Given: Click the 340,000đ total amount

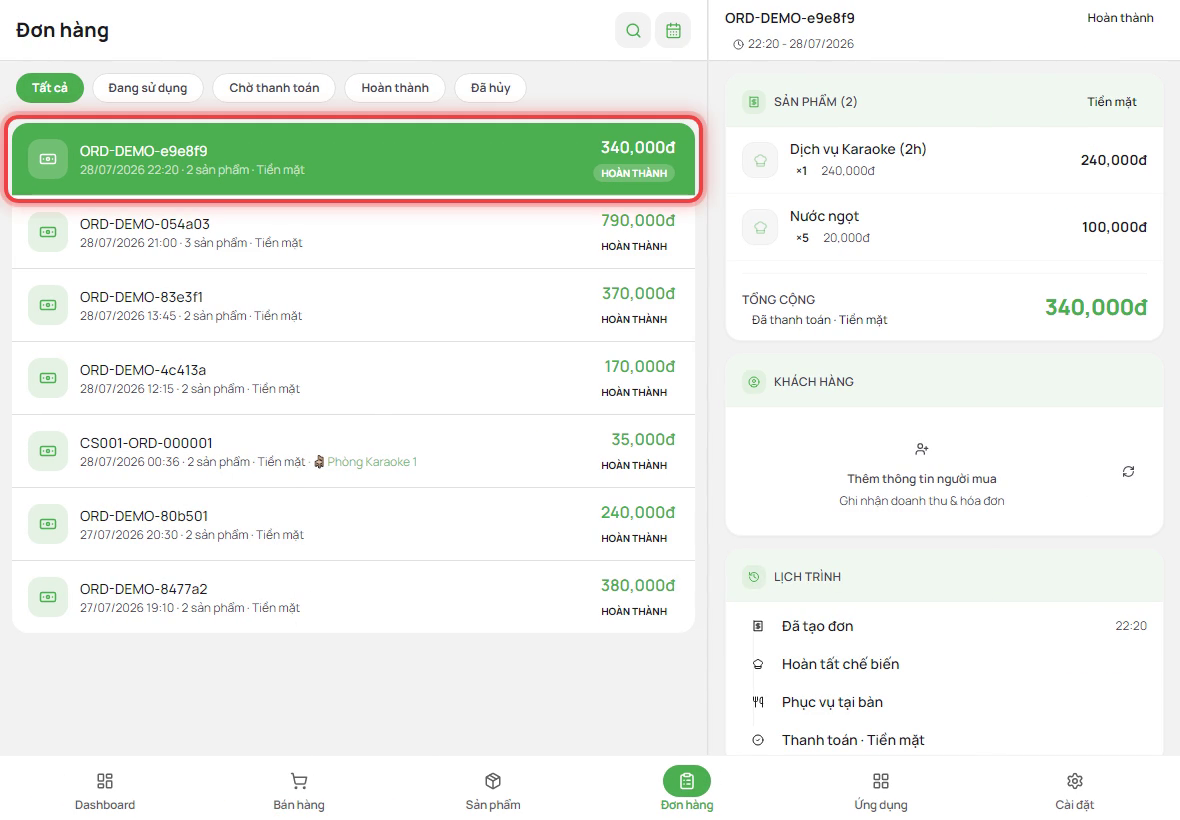Looking at the screenshot, I should 1096,307.
